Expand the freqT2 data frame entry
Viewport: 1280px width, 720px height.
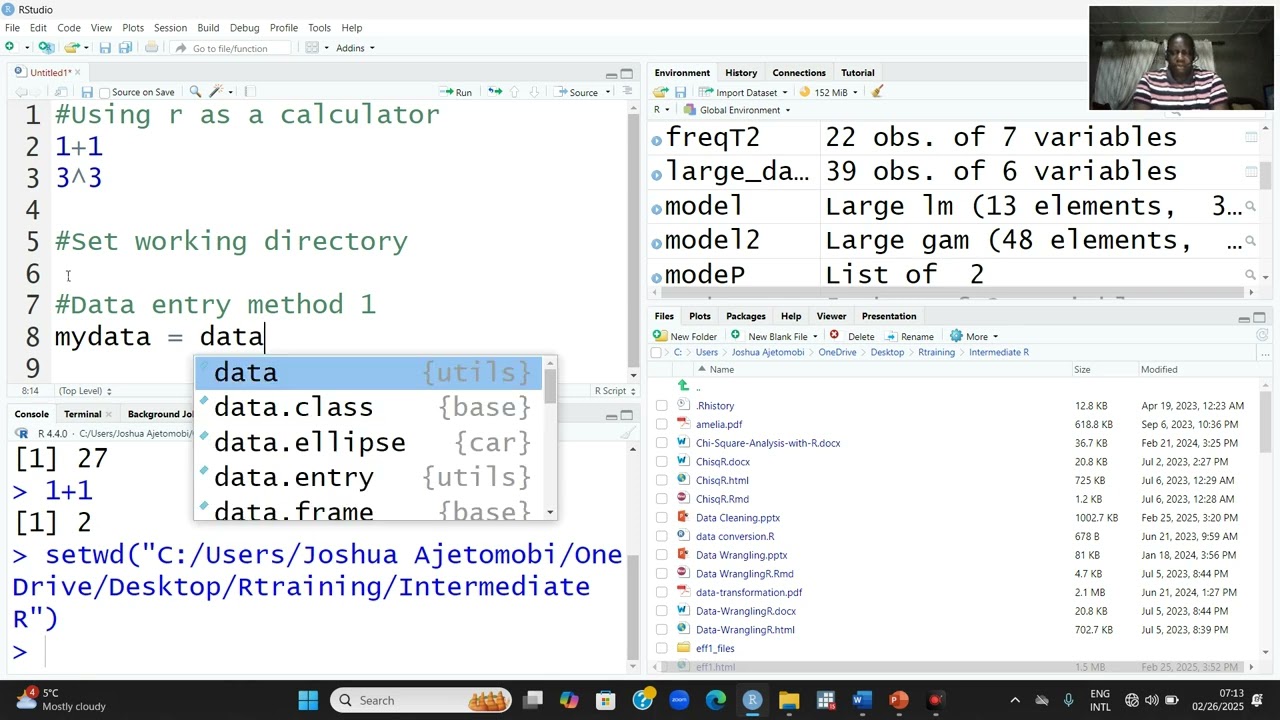(x=656, y=141)
